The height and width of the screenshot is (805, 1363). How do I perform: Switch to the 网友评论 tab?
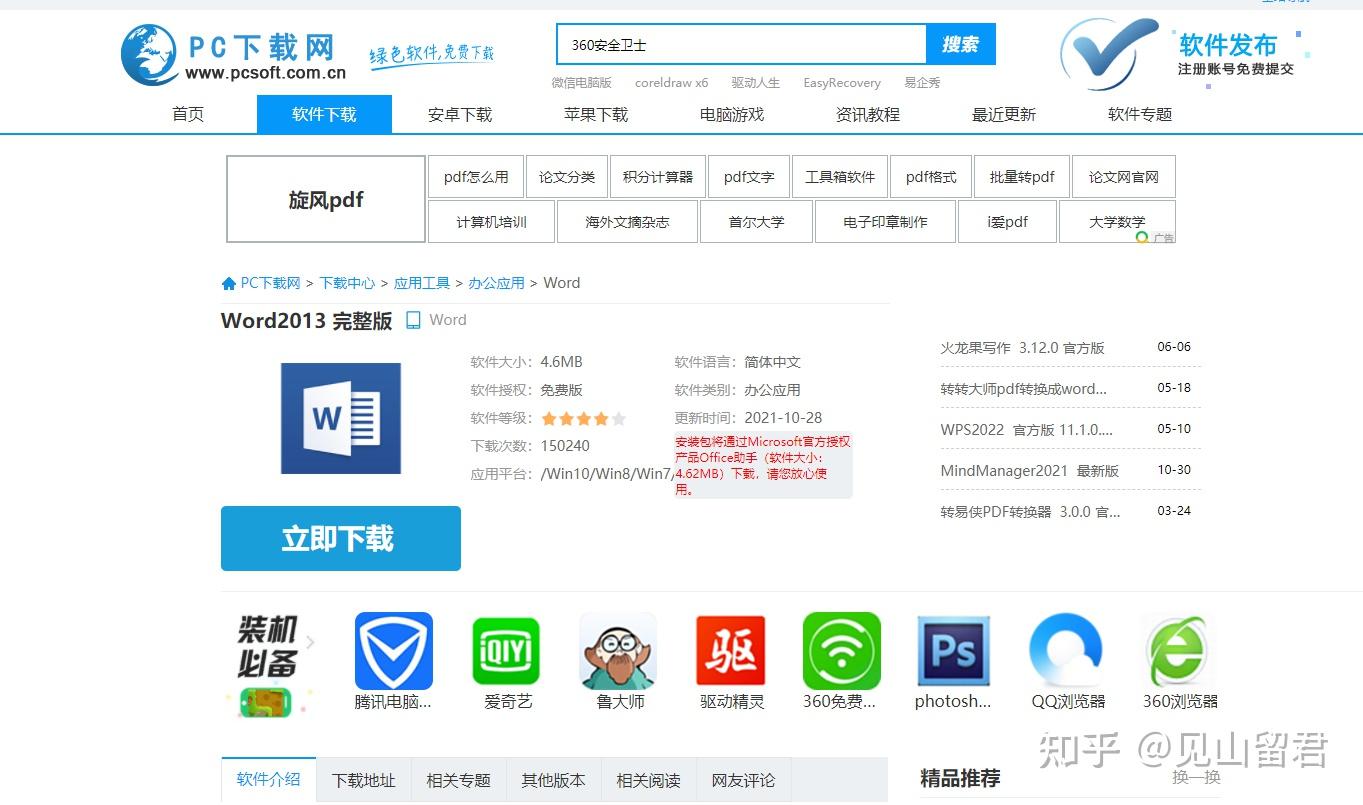743,781
